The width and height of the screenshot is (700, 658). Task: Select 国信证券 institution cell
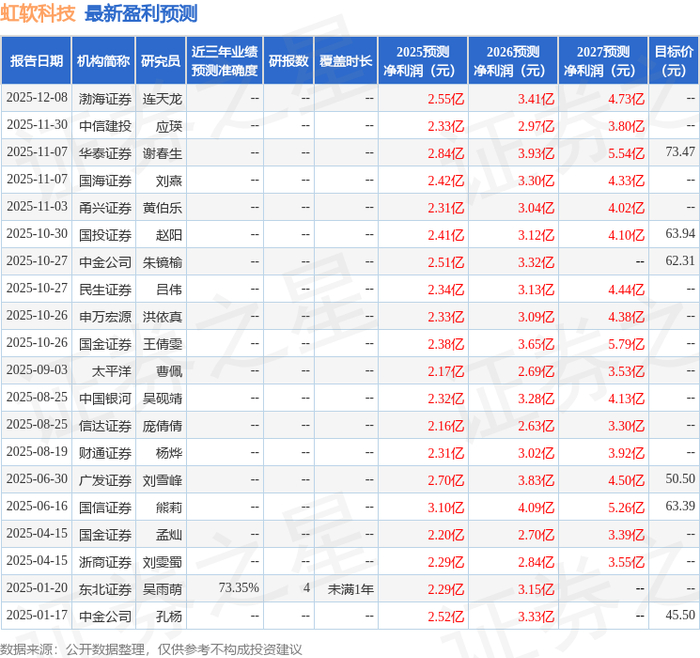coord(105,507)
